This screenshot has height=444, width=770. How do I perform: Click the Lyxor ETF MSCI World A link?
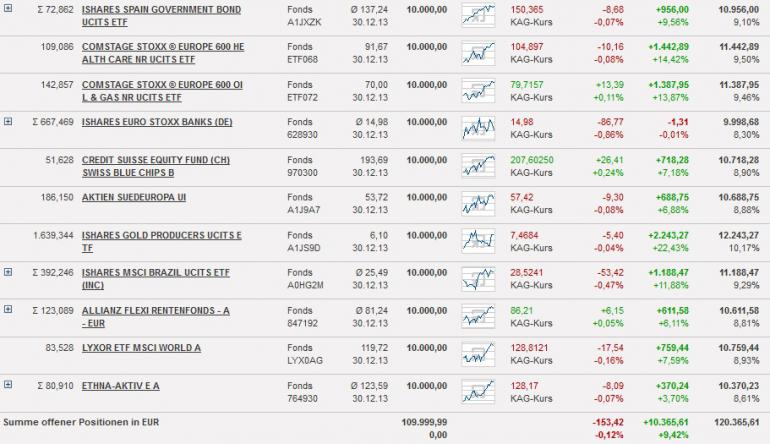[x=141, y=347]
